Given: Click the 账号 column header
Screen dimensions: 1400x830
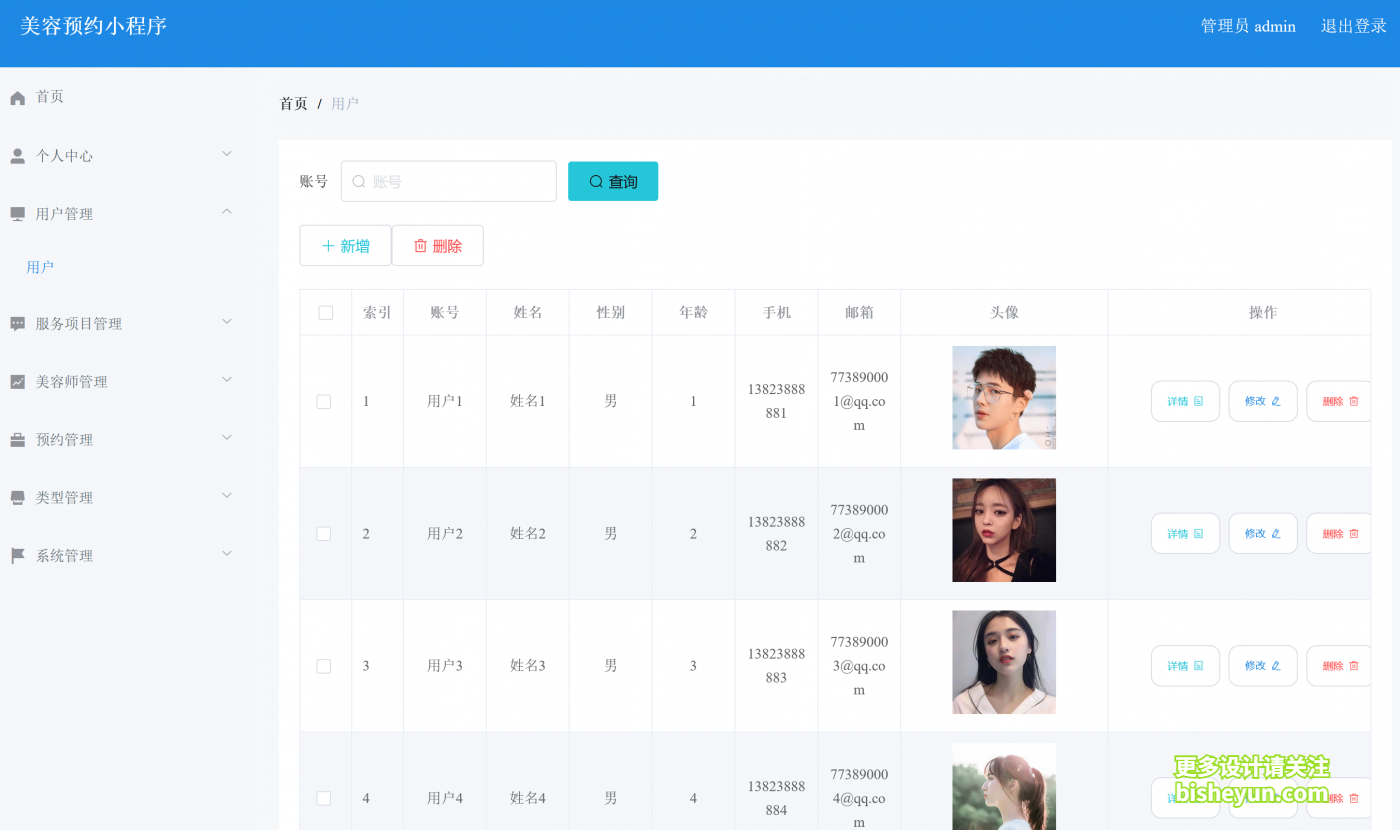Looking at the screenshot, I should [x=445, y=313].
